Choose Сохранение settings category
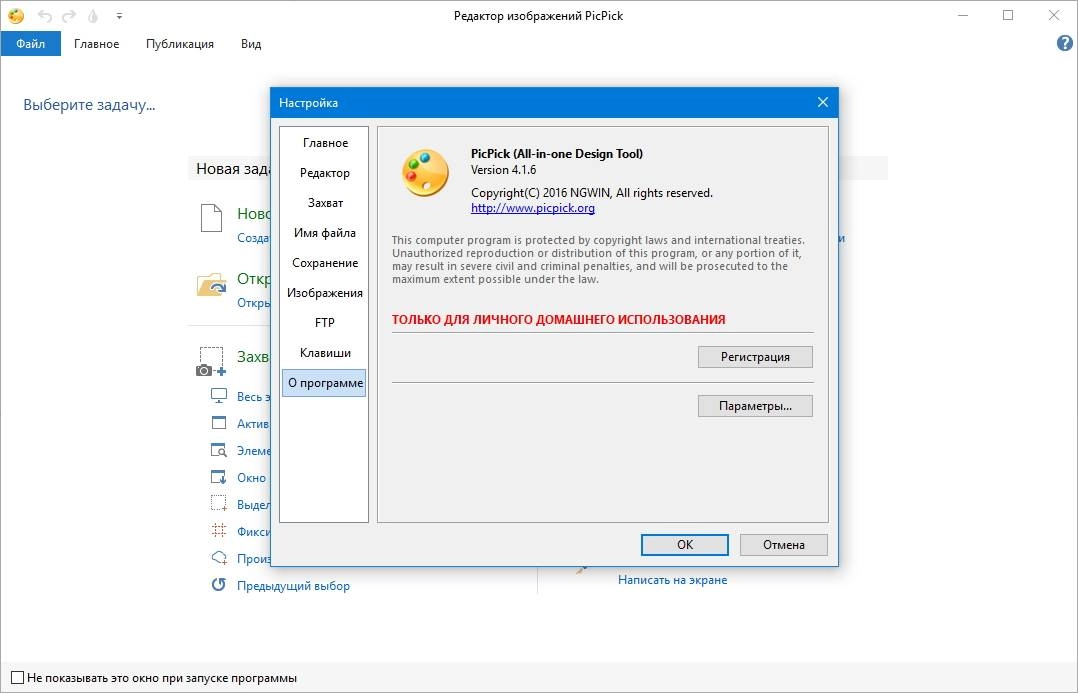 click(x=324, y=263)
